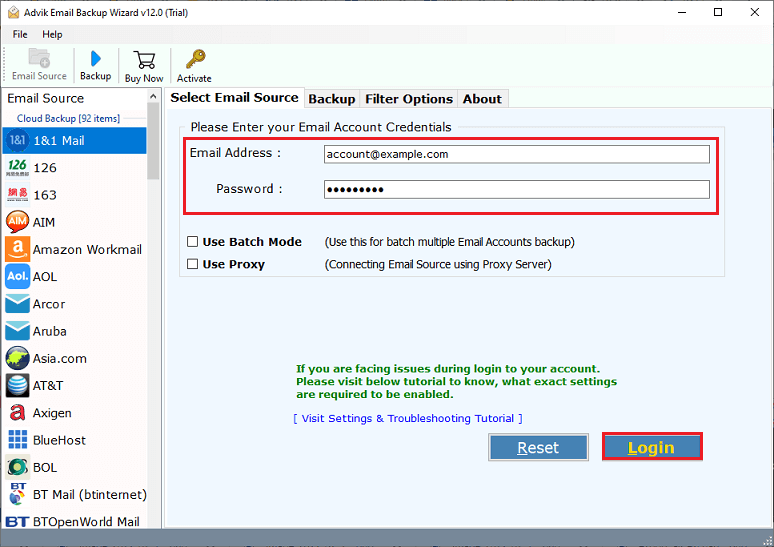Image resolution: width=774 pixels, height=547 pixels.
Task: Select the BlueHost grid icon
Action: pyautogui.click(x=17, y=440)
